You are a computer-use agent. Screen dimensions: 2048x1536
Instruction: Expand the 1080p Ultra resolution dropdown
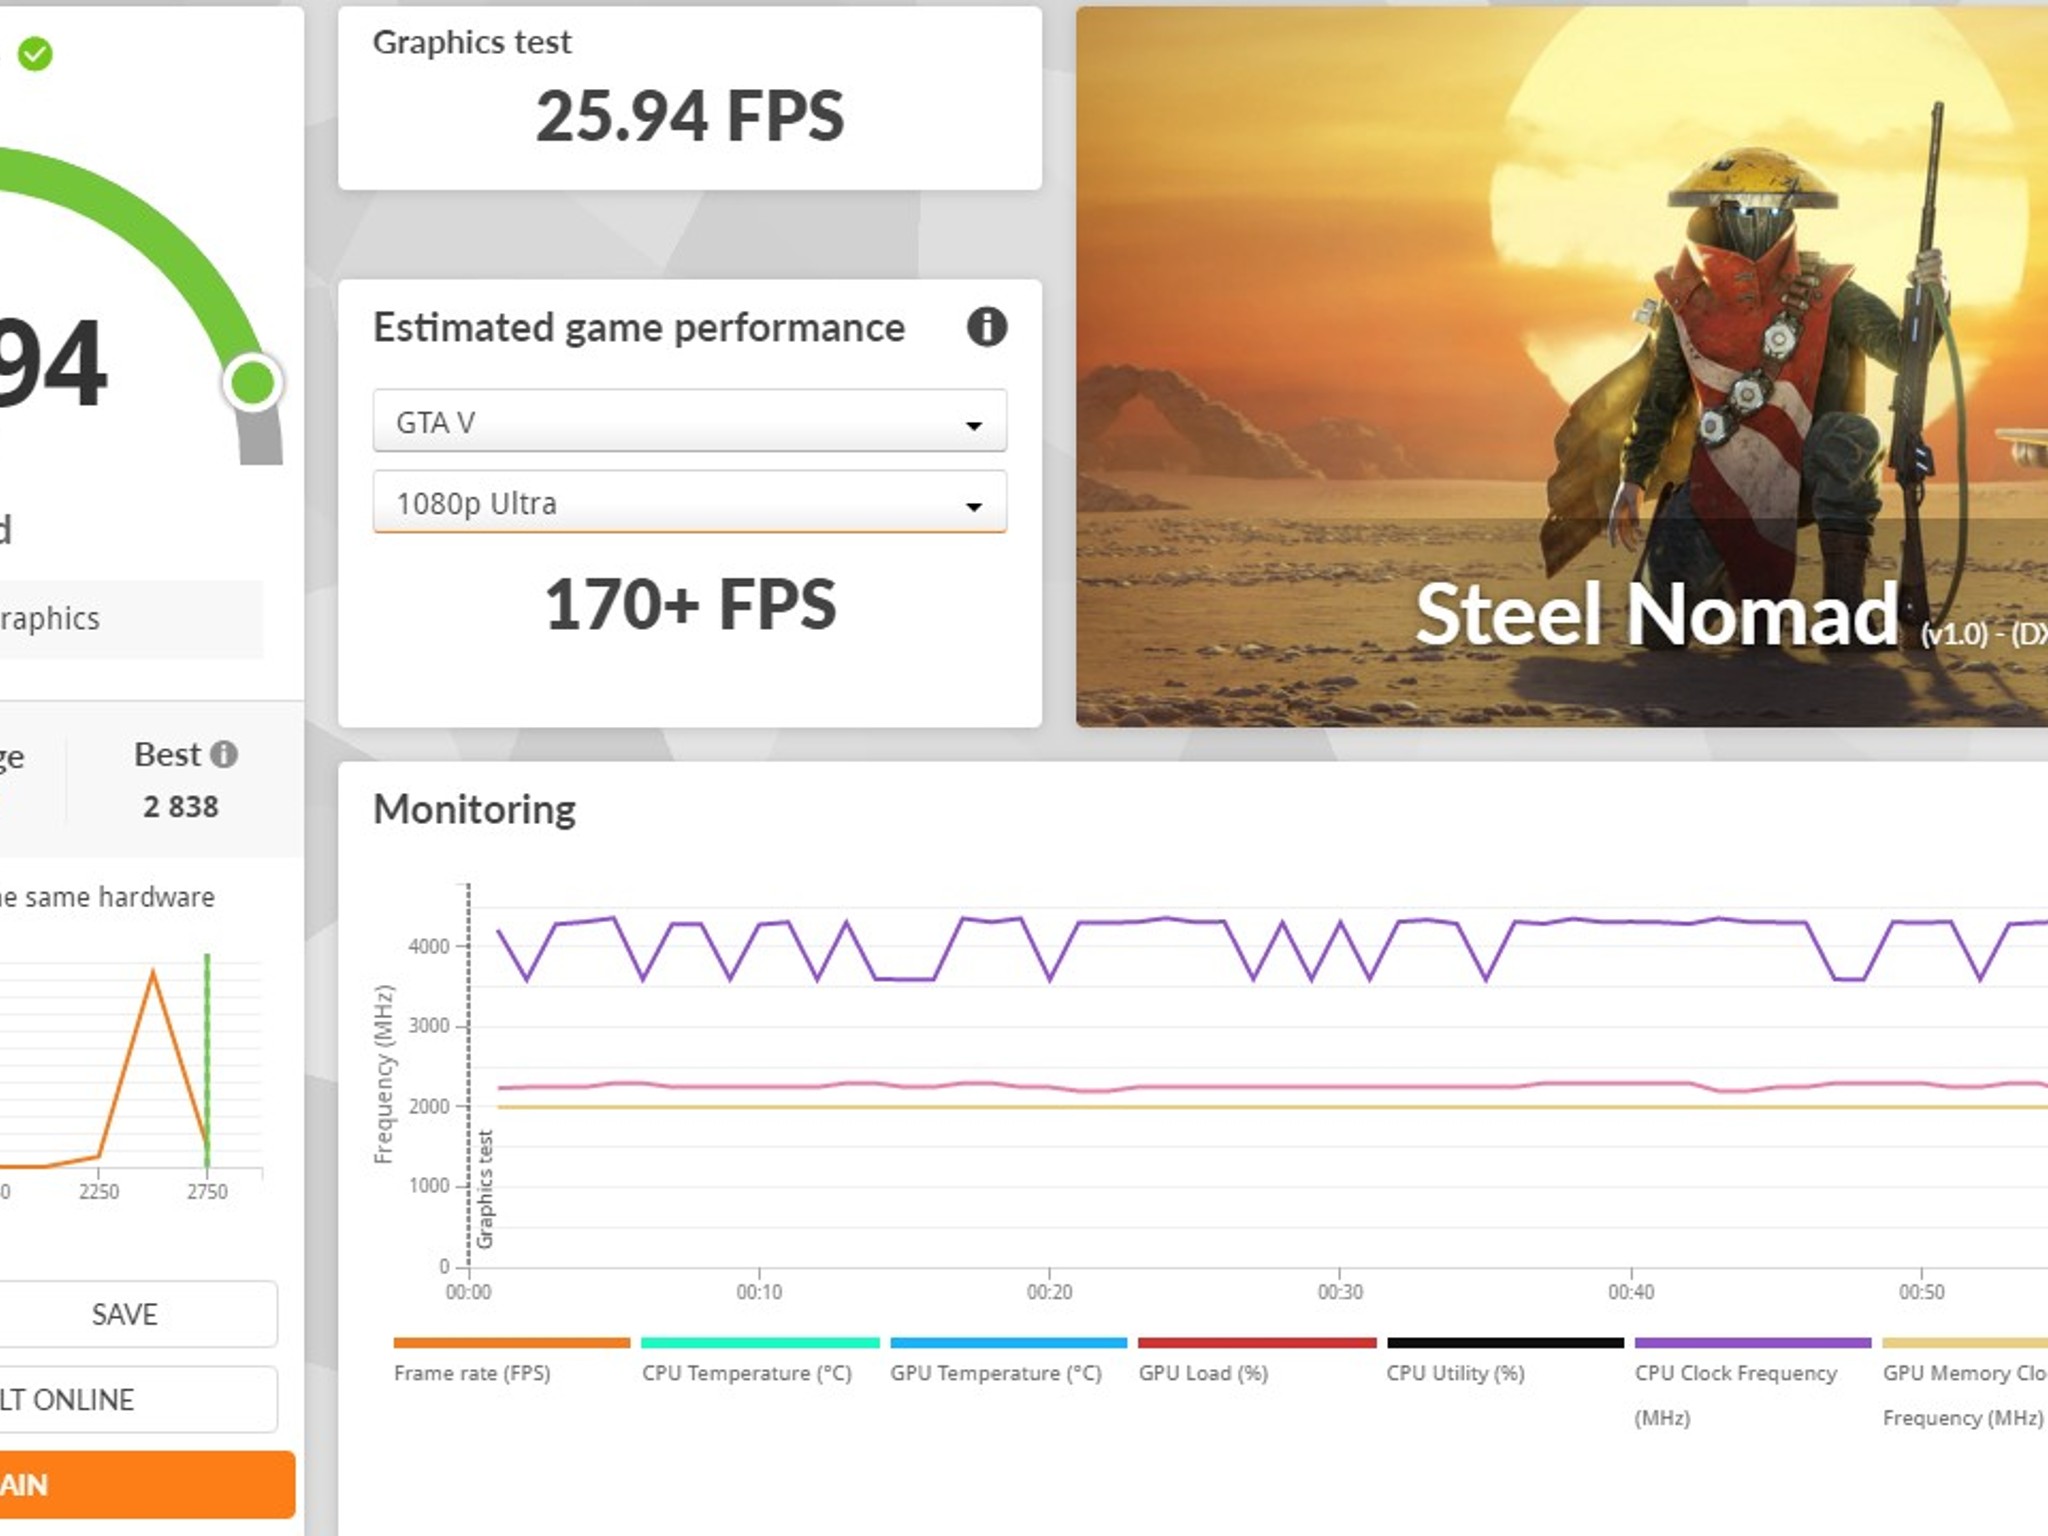click(x=689, y=502)
